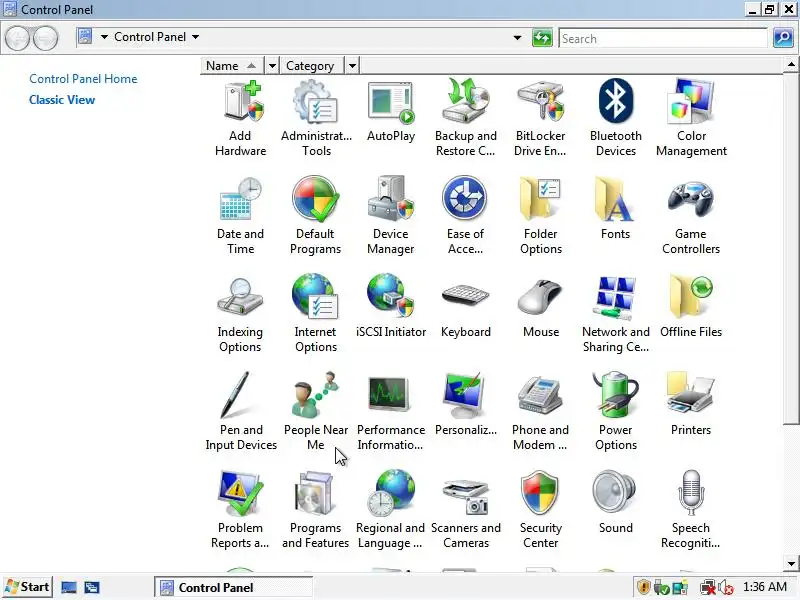Click Show Desktop quick launch icon
This screenshot has height=600, width=800.
(69, 588)
